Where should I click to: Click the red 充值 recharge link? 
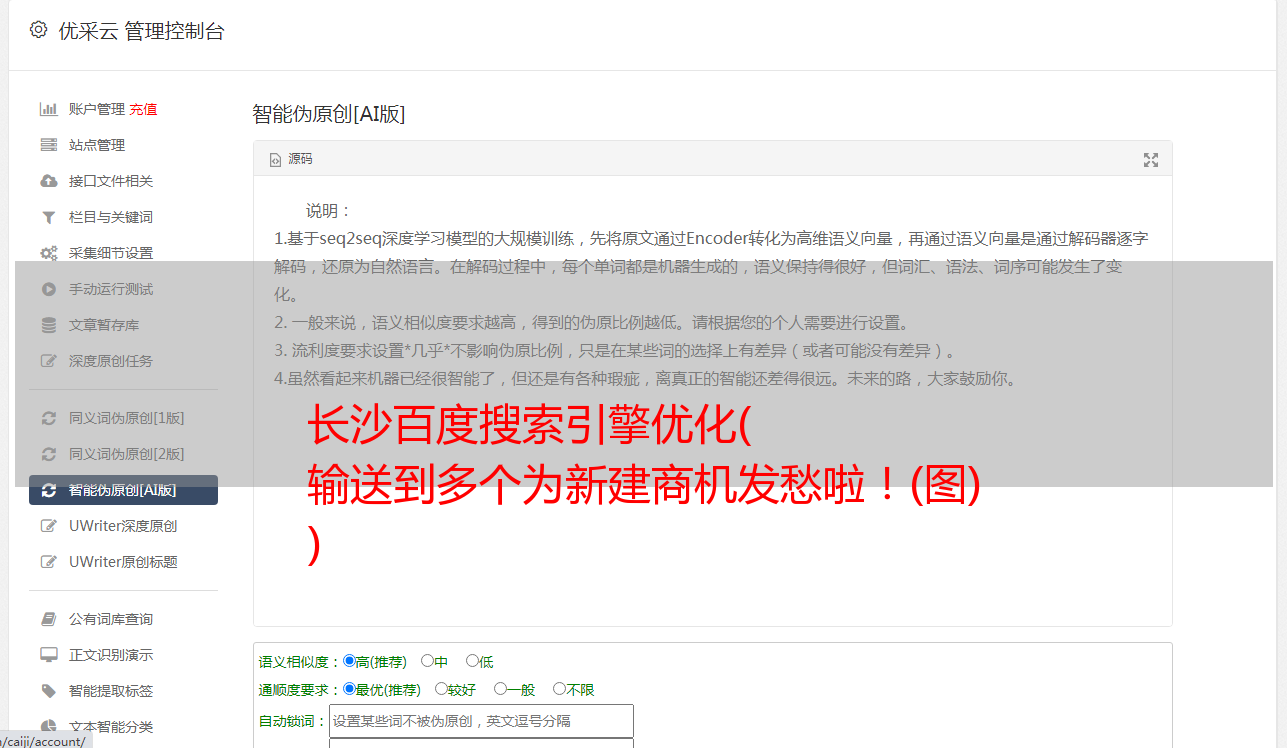(143, 109)
